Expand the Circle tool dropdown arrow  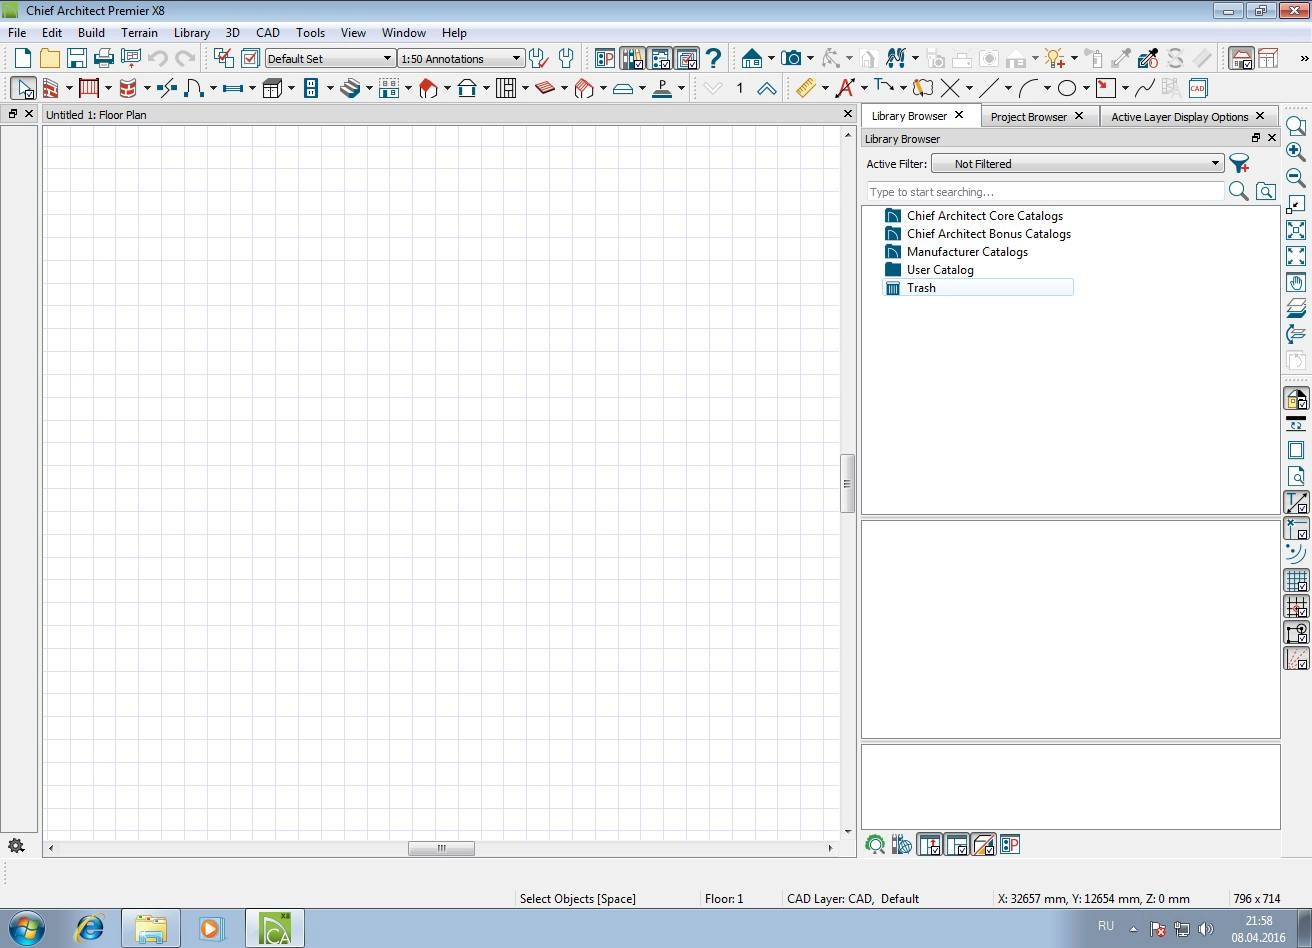pyautogui.click(x=1086, y=88)
